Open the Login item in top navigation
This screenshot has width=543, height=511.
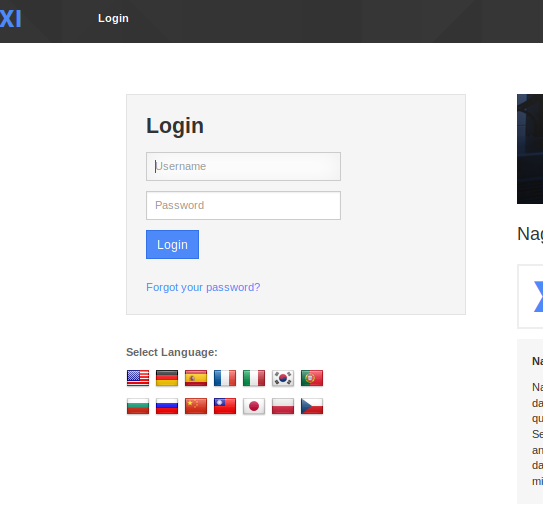tap(113, 18)
